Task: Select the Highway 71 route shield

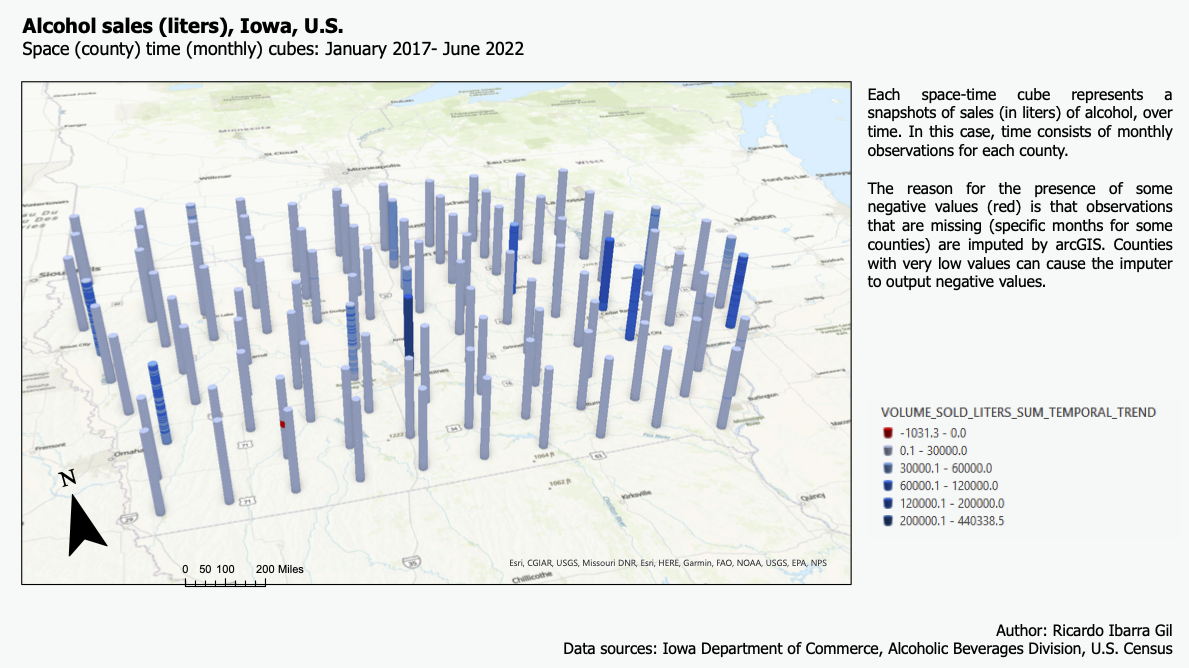Action: (x=243, y=444)
